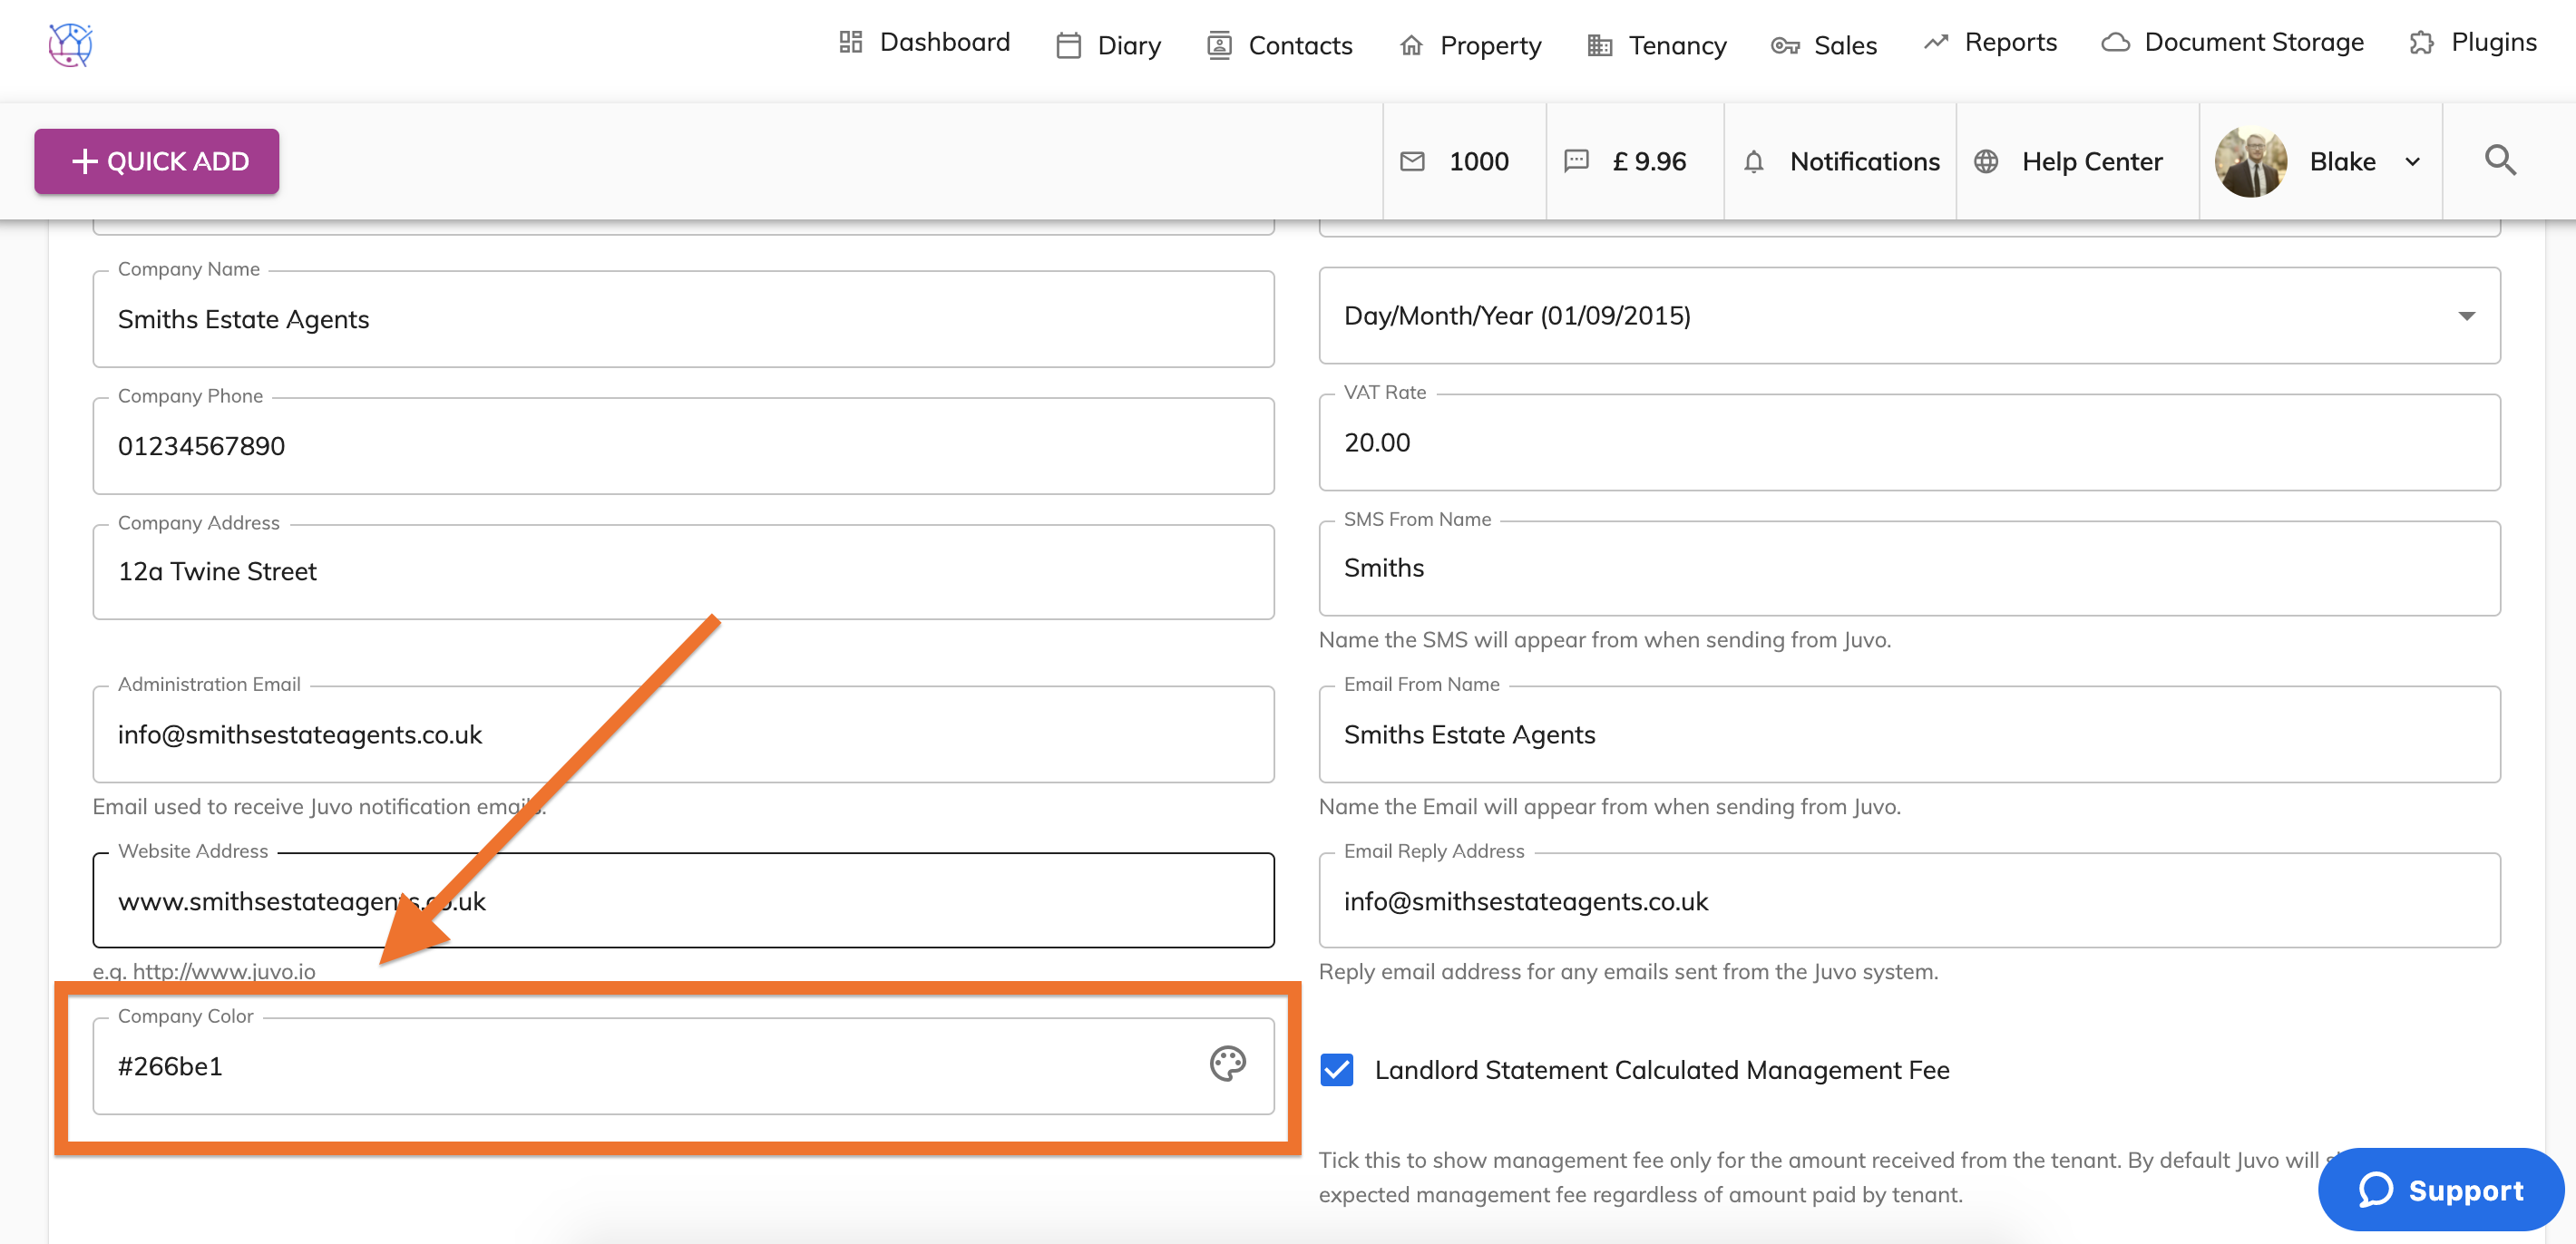
Task: Click the Juvo logo icon
Action: (x=70, y=45)
